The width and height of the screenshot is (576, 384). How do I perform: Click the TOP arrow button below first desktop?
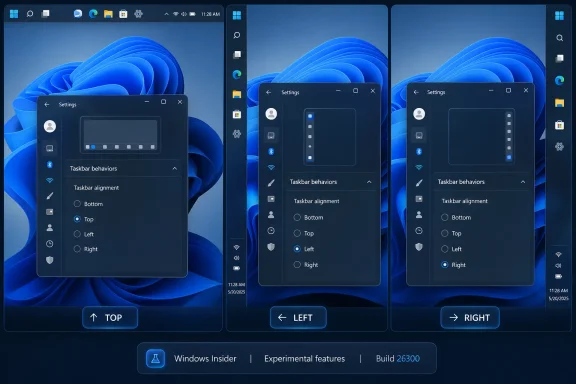[x=110, y=317]
